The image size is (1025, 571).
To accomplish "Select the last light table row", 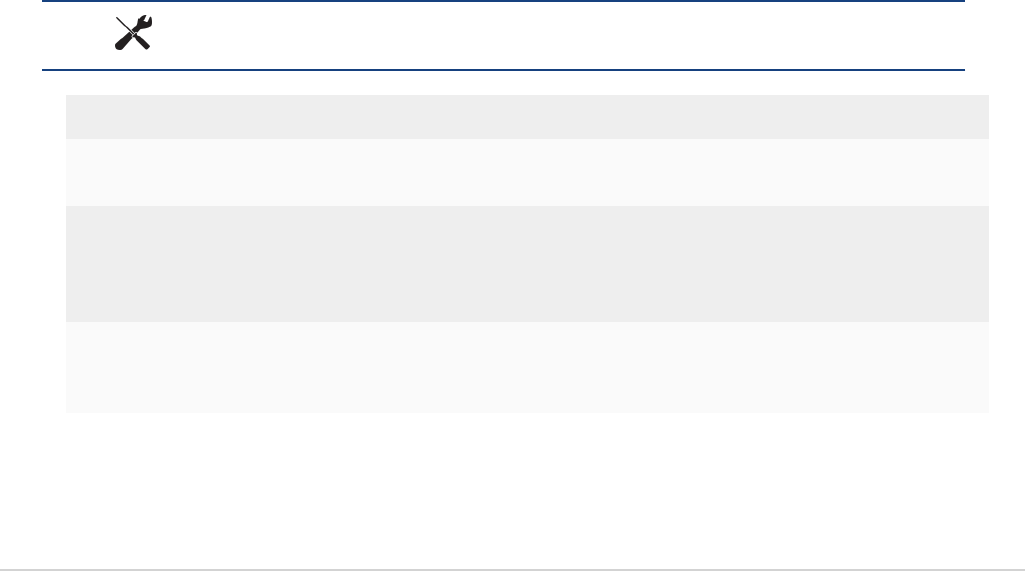I will (527, 367).
